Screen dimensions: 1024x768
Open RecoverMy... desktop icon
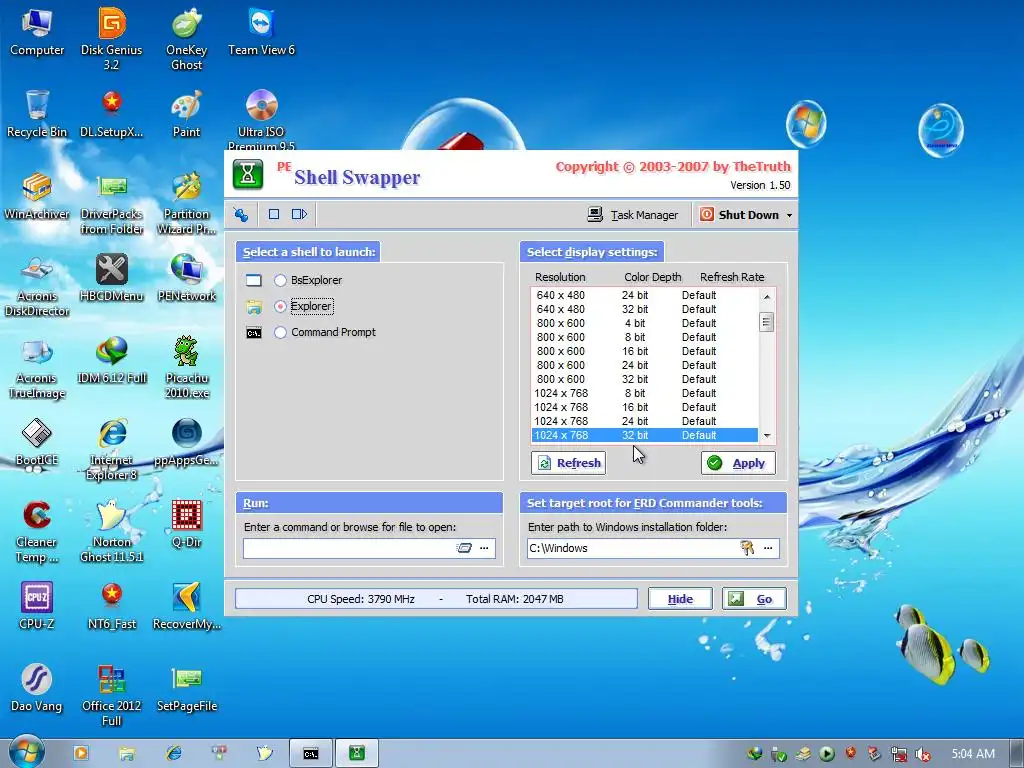pyautogui.click(x=186, y=606)
